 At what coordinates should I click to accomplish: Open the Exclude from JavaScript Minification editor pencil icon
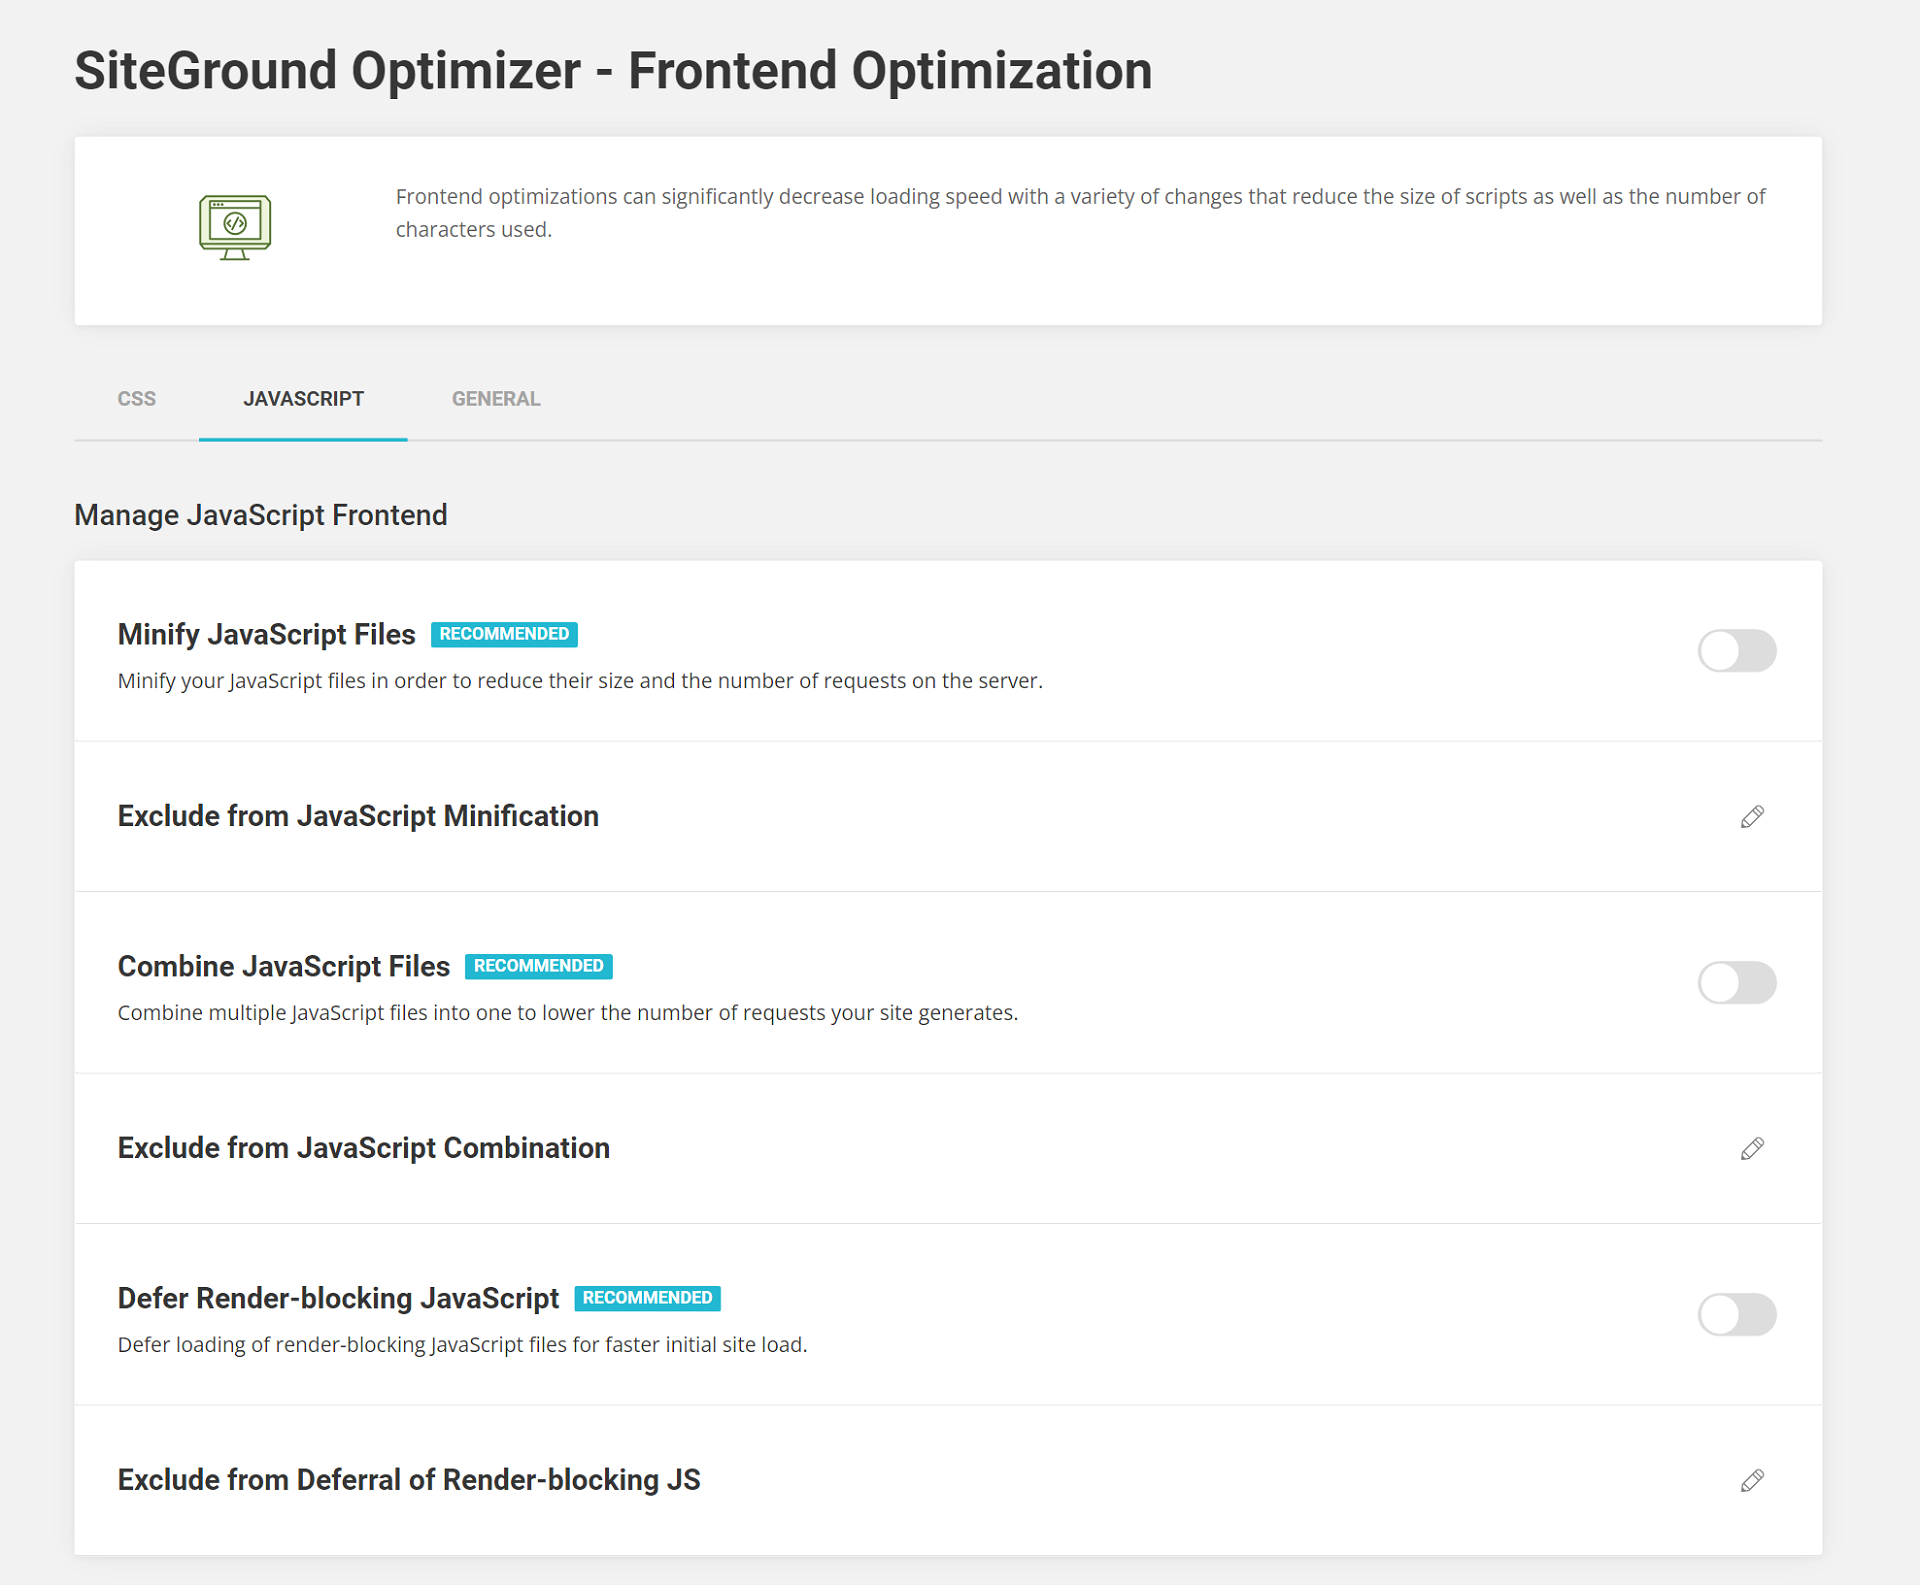pos(1752,817)
